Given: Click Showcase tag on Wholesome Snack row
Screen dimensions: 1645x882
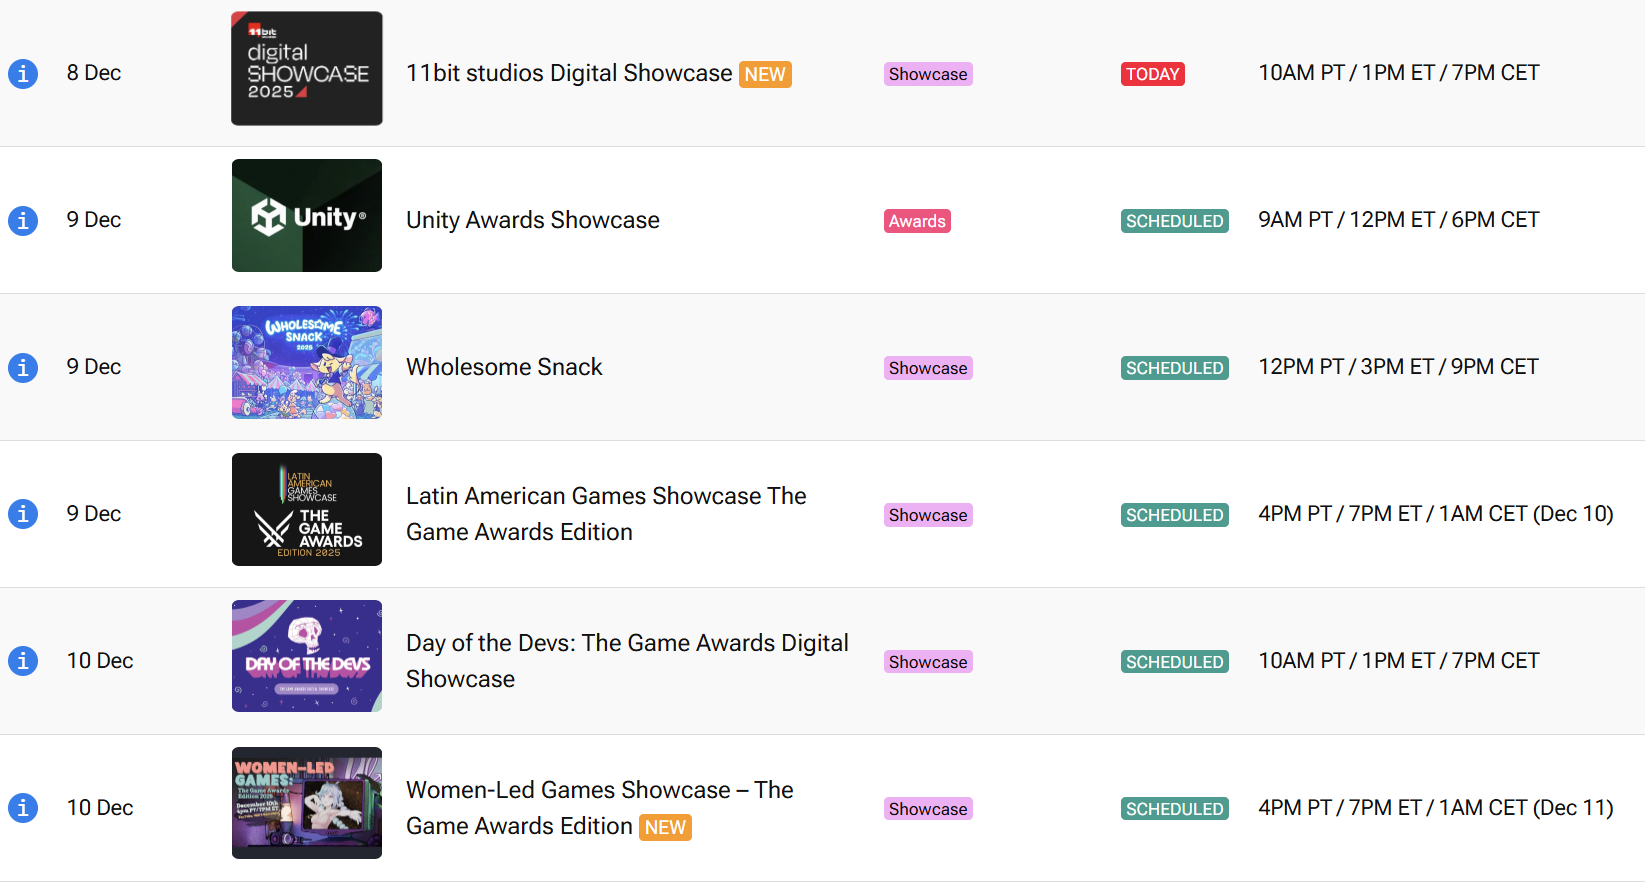Looking at the screenshot, I should point(928,368).
